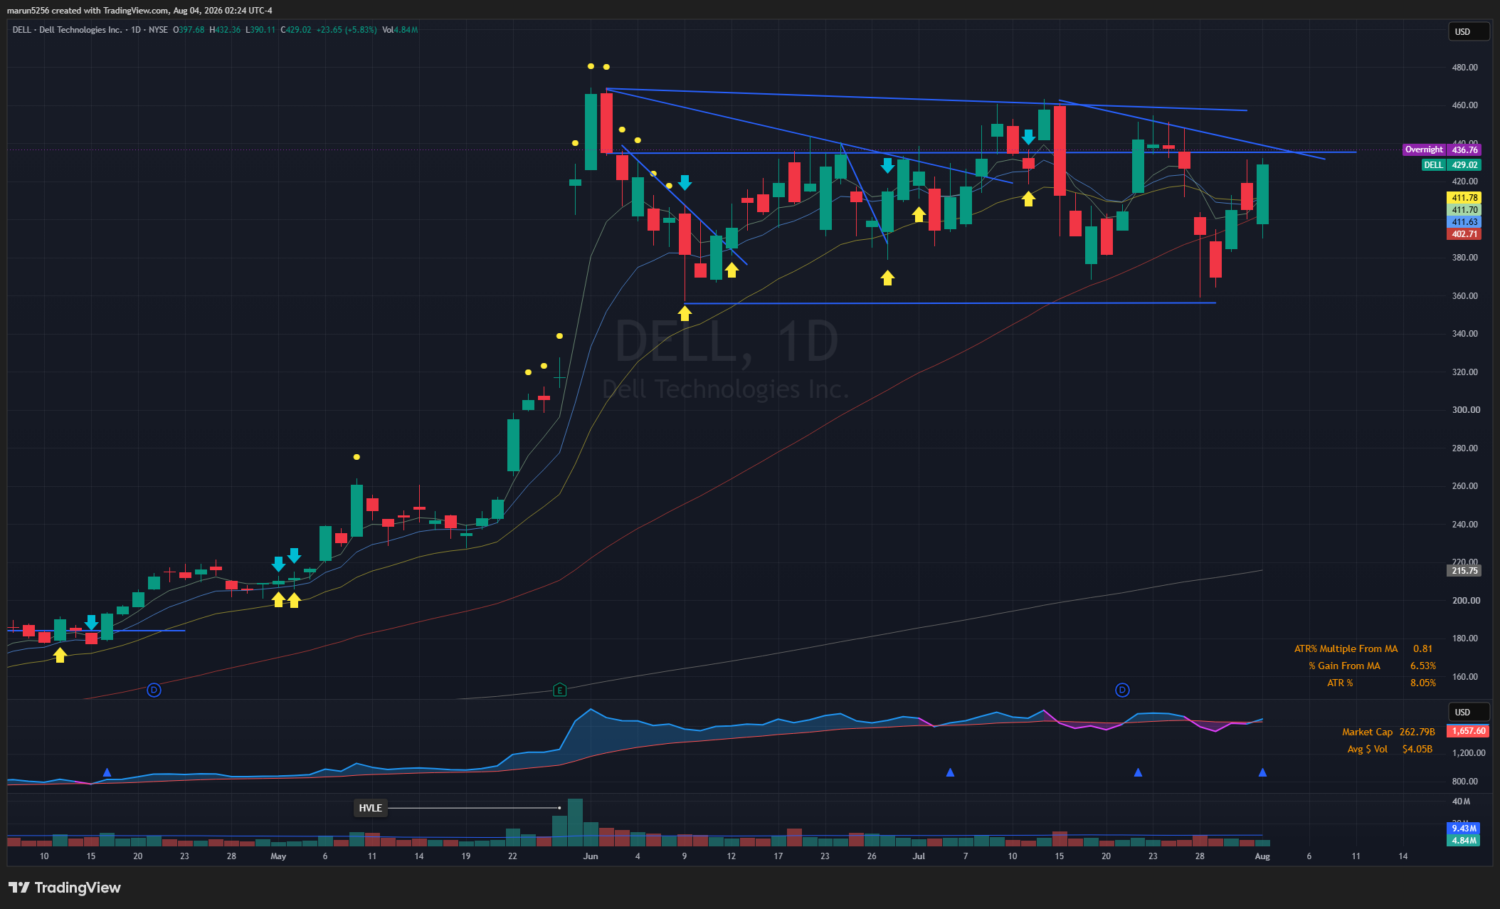The image size is (1500, 909).
Task: Select the HVLE volume label
Action: click(370, 808)
